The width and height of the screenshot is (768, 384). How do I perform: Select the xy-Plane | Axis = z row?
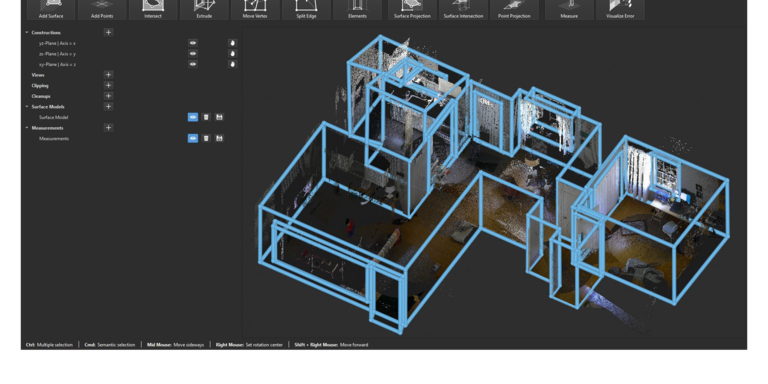[x=57, y=64]
